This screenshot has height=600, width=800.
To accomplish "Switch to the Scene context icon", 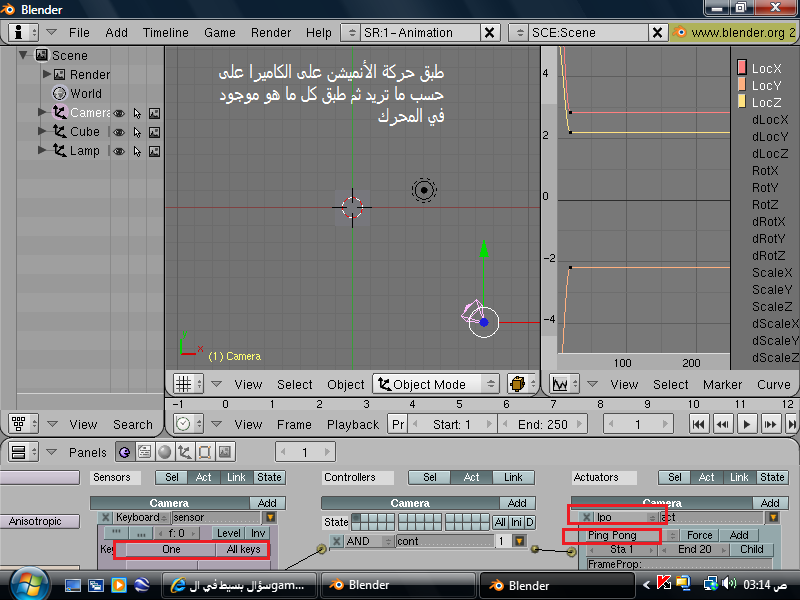I will tap(224, 452).
